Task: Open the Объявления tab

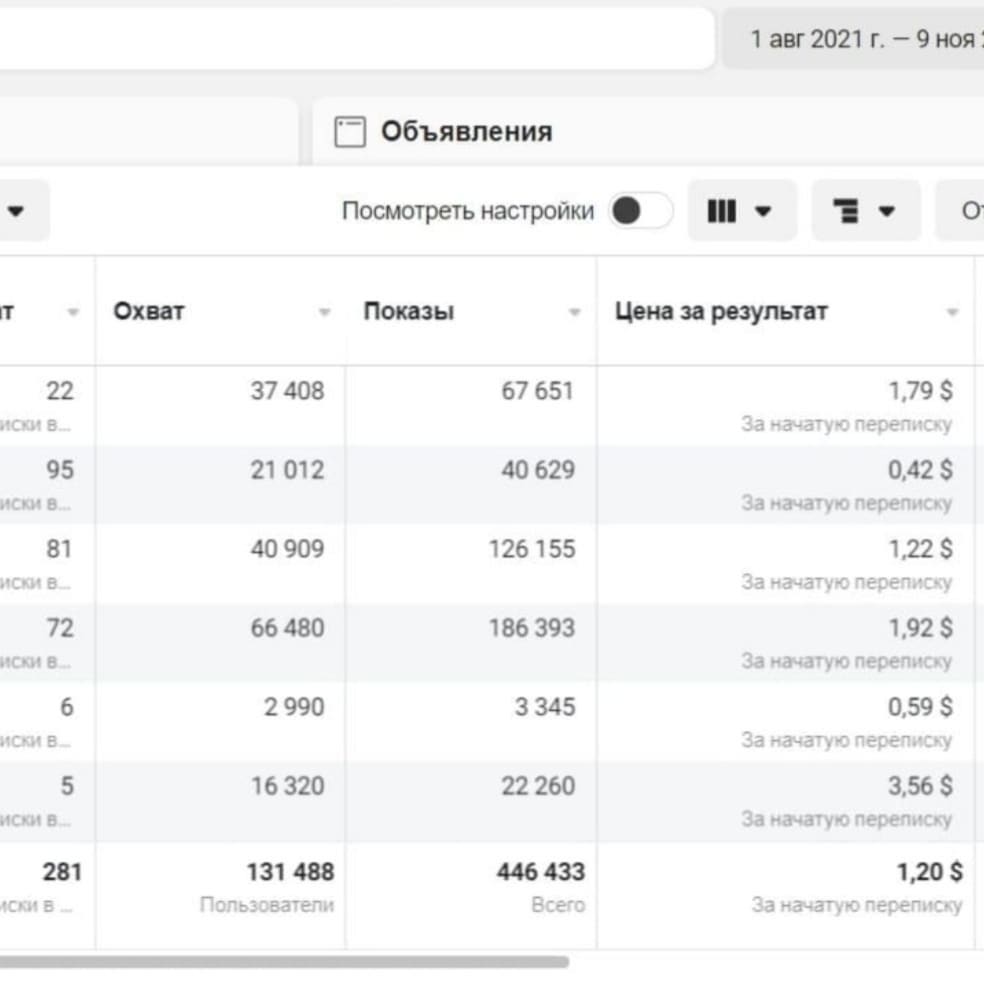Action: [x=466, y=132]
